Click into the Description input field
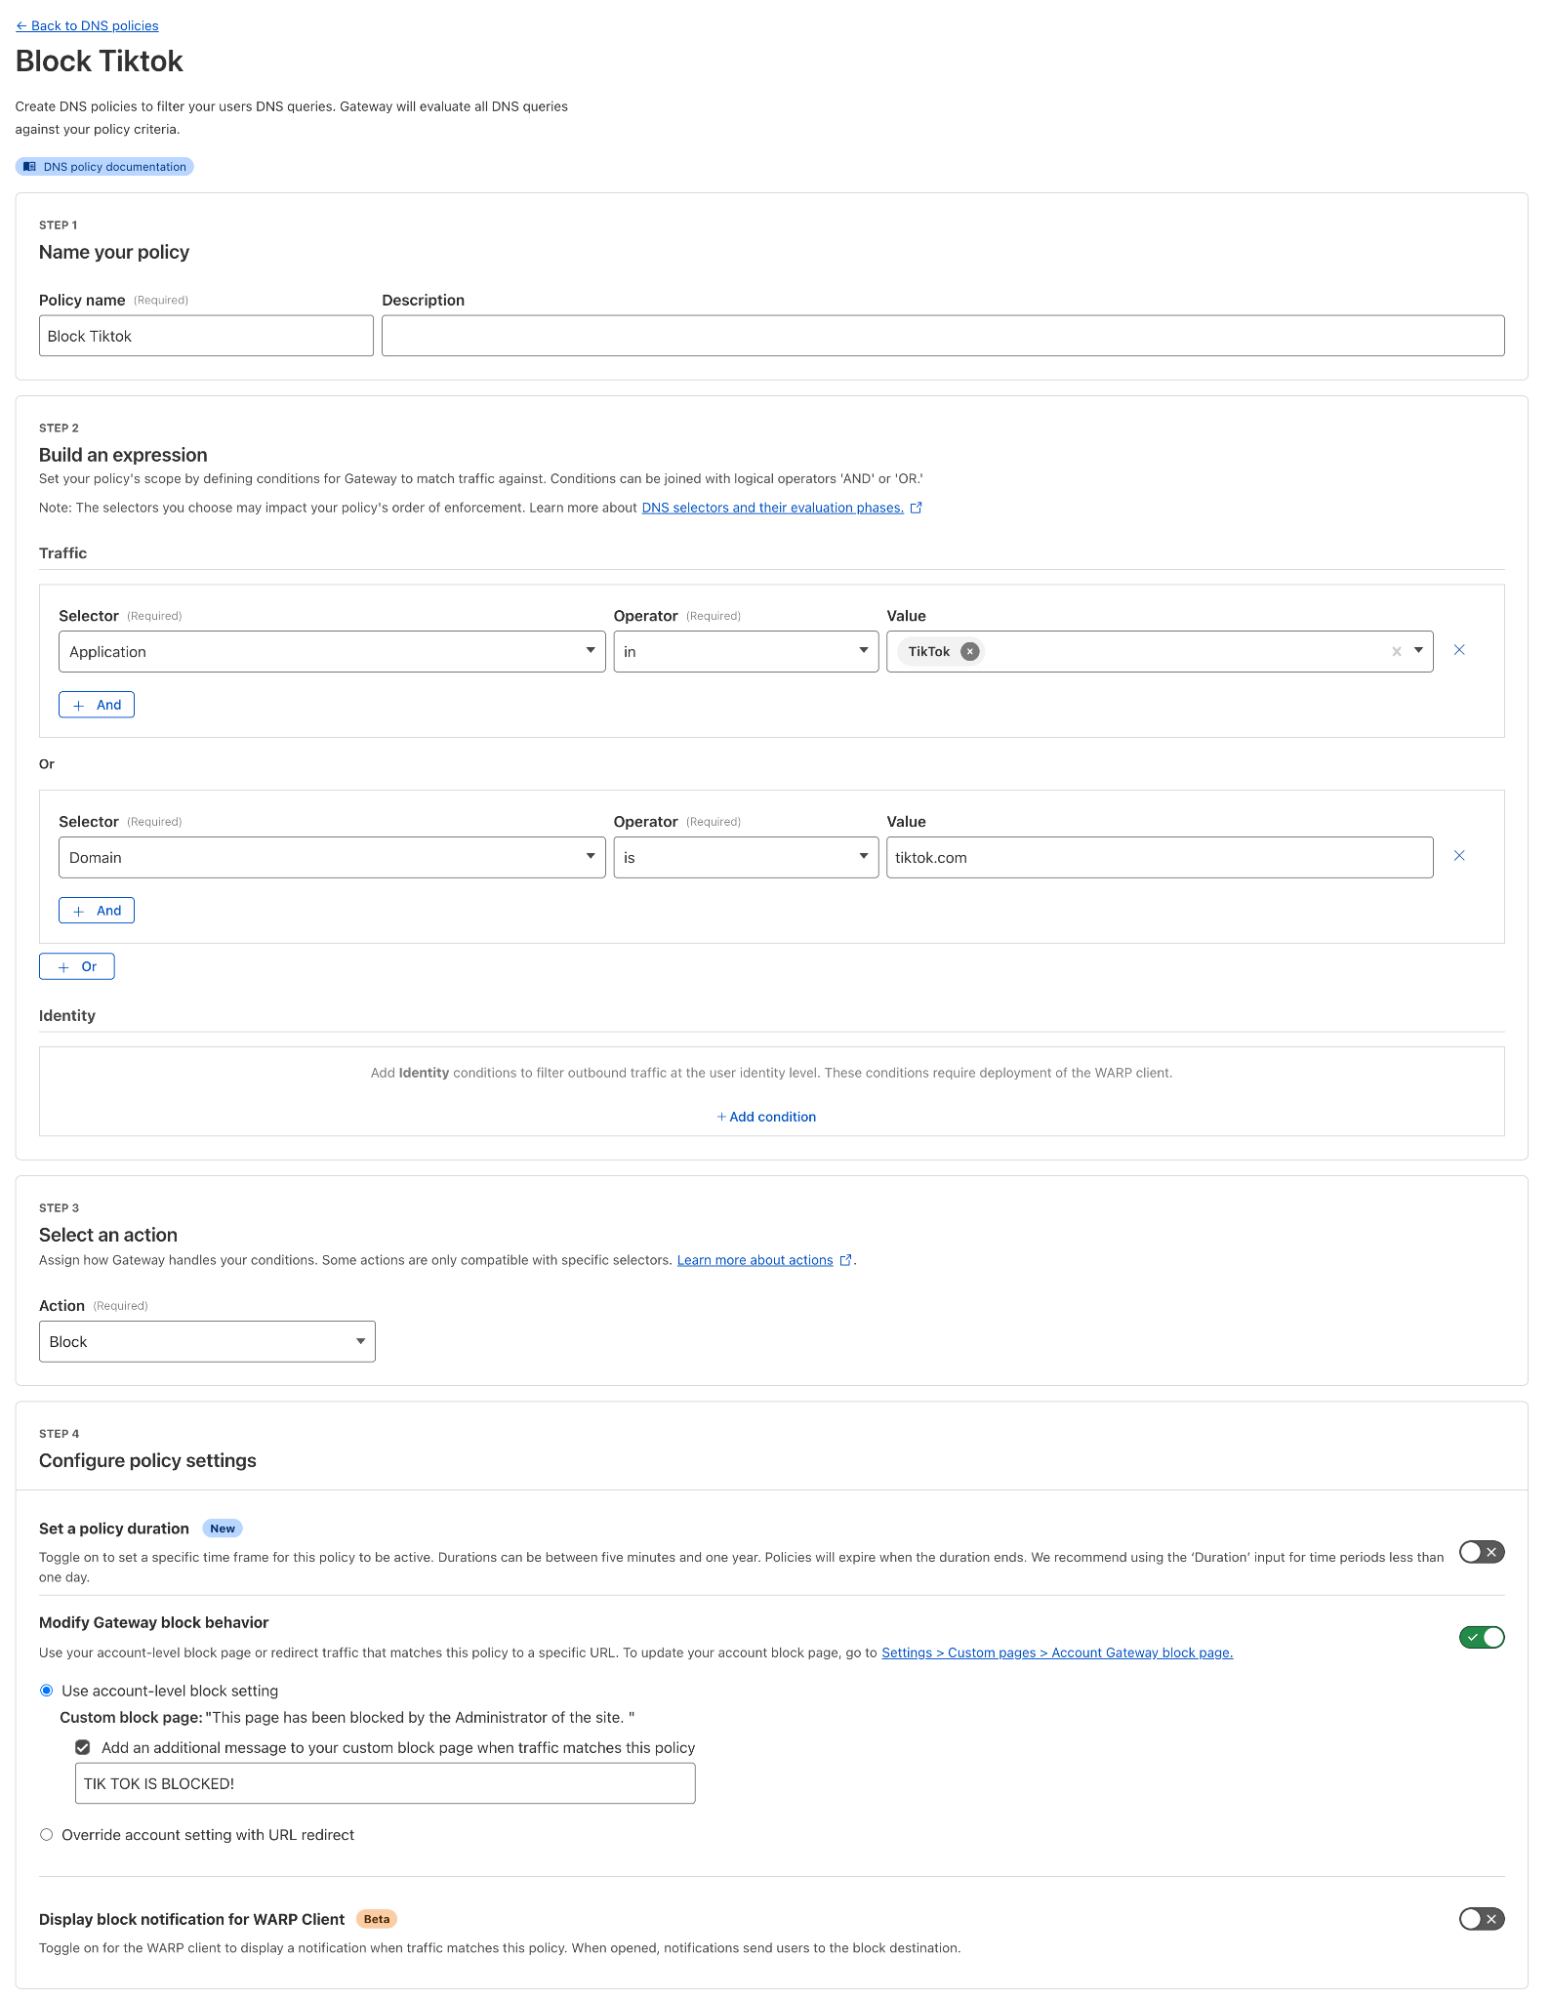Screen dimensions: 1541x1999 tap(942, 336)
